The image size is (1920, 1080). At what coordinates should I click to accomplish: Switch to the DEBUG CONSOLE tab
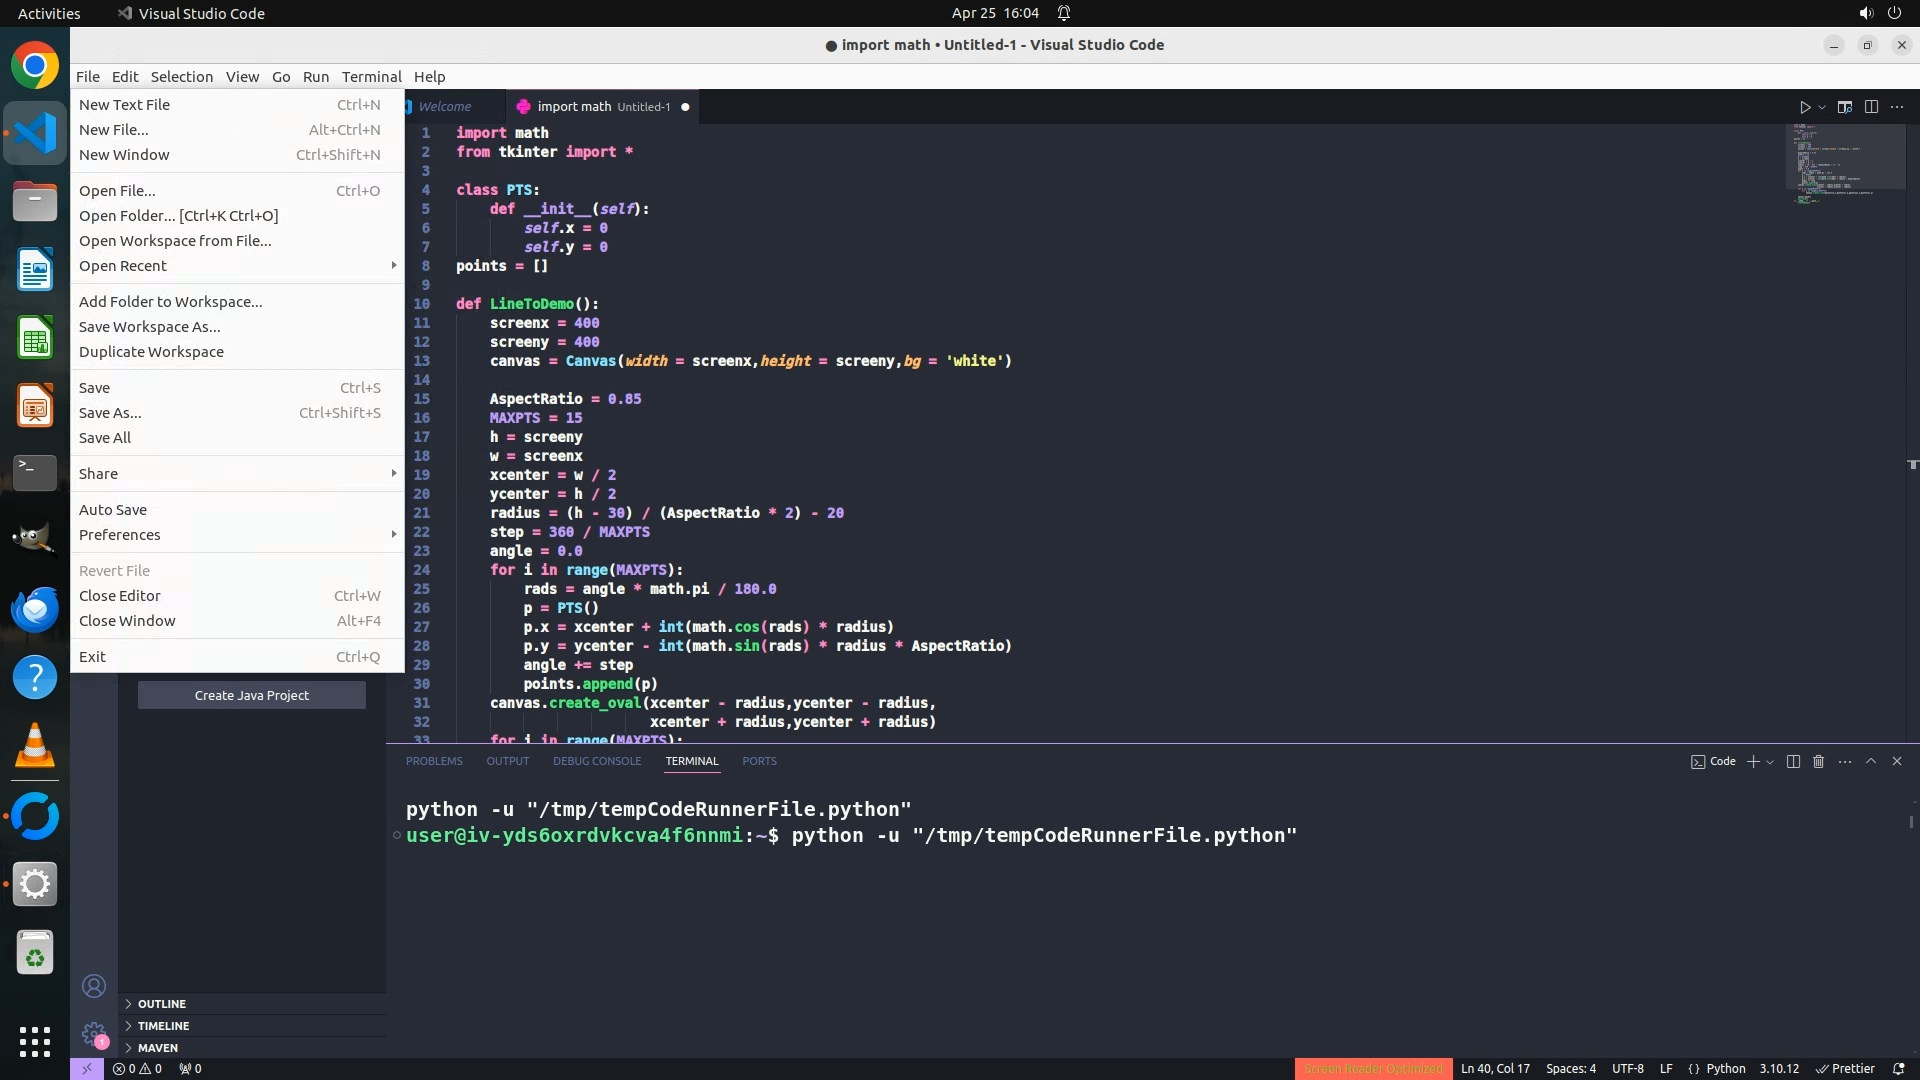click(x=597, y=762)
